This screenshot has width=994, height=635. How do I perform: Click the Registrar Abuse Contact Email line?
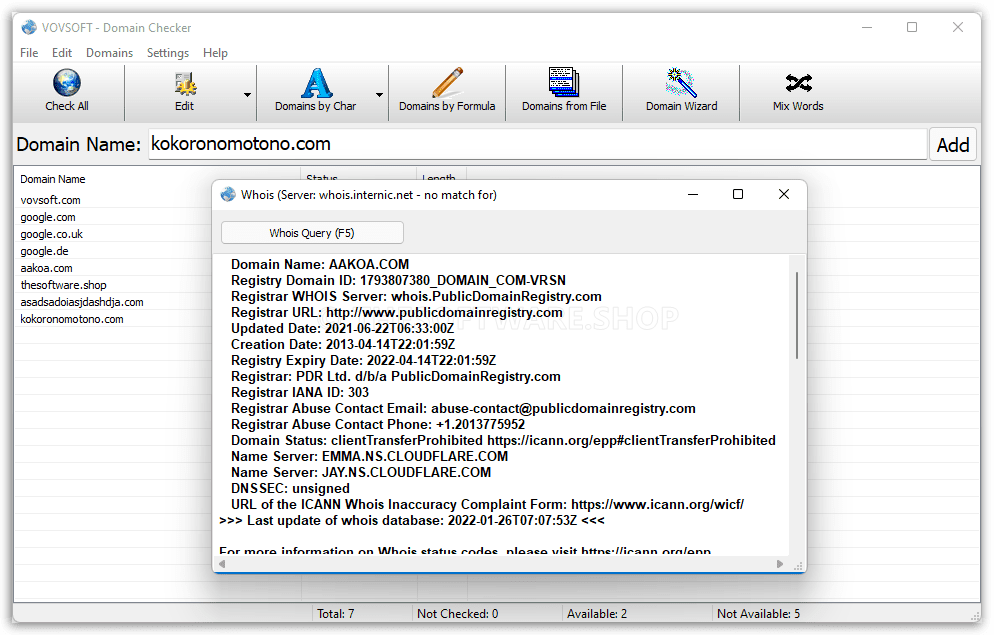coord(463,409)
